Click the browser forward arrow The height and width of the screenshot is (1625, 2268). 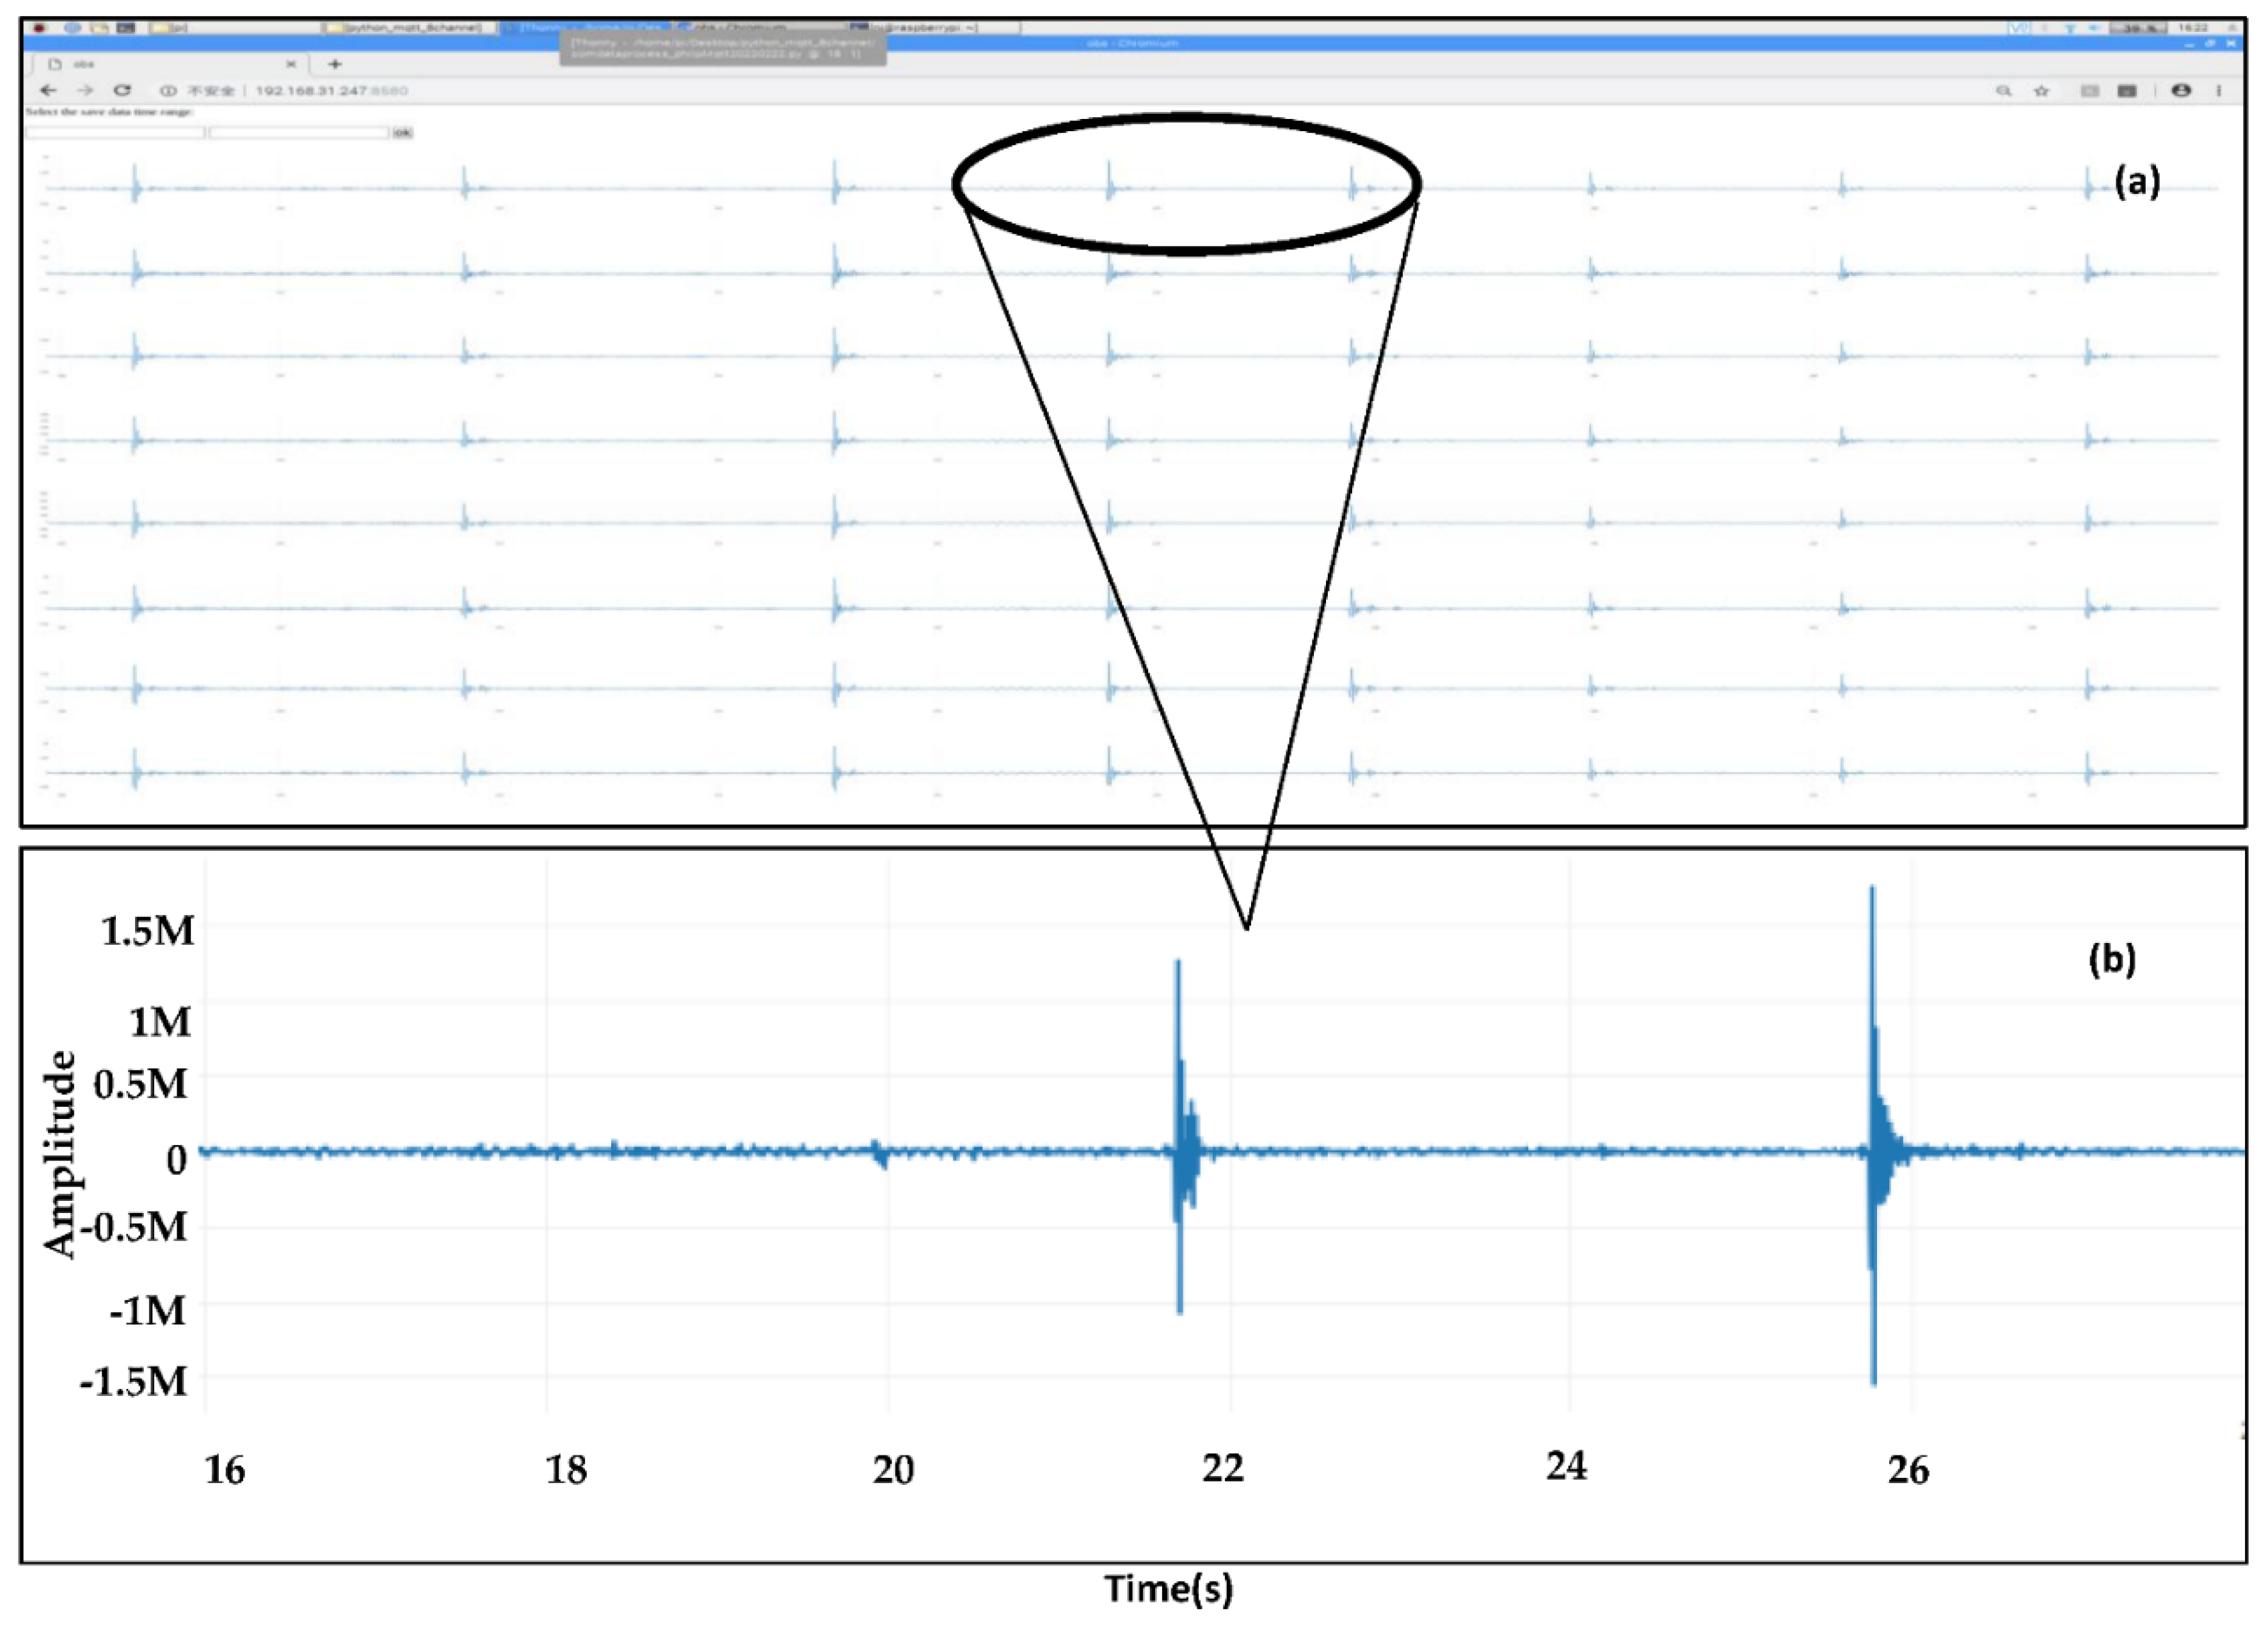tap(85, 90)
